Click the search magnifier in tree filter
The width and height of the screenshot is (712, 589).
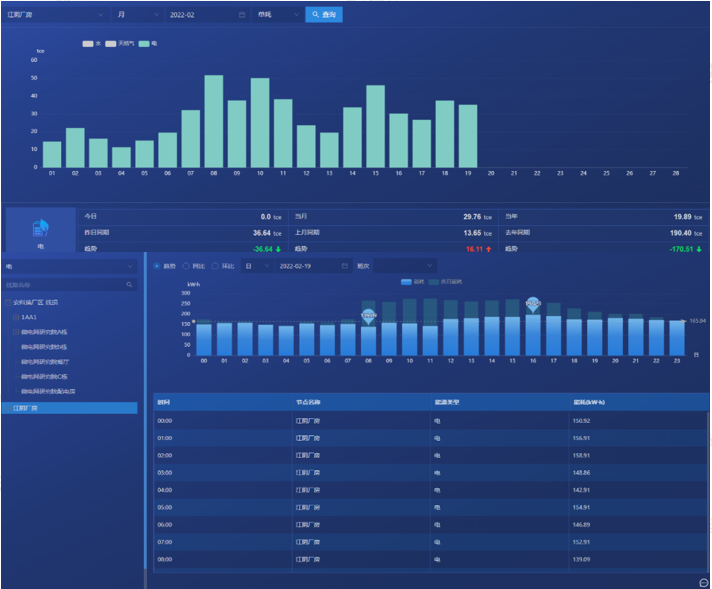129,285
